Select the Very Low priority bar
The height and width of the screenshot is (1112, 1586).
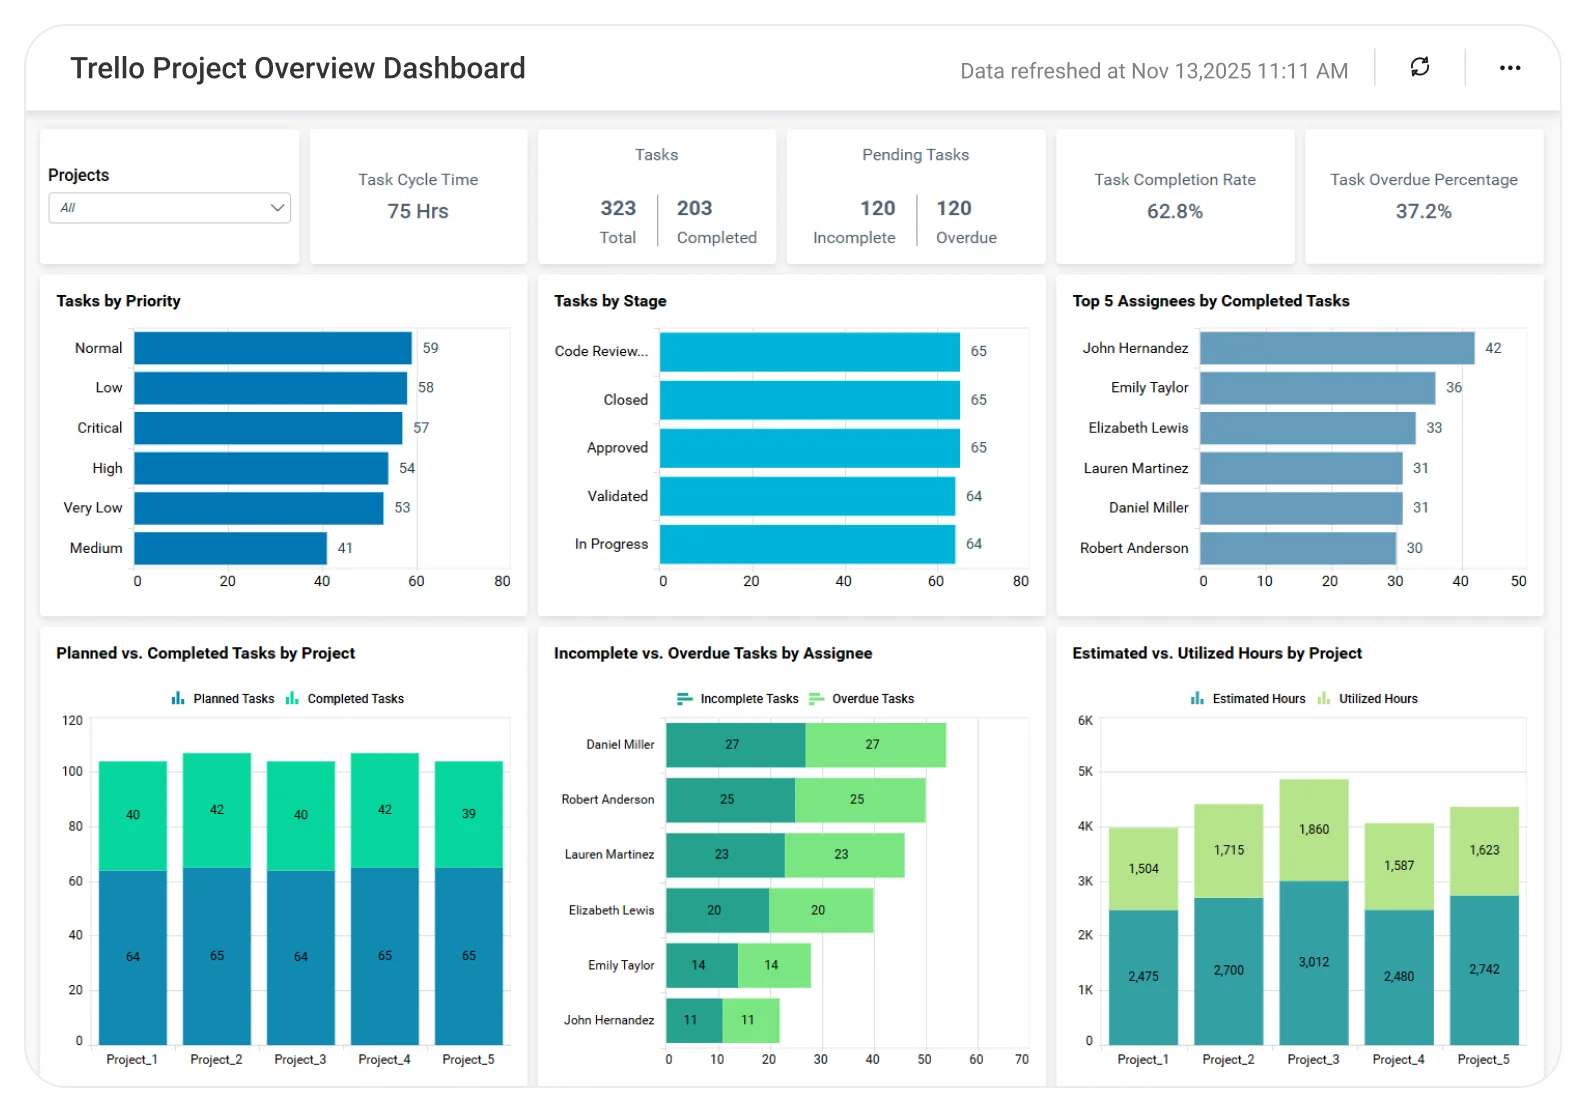[x=259, y=508]
